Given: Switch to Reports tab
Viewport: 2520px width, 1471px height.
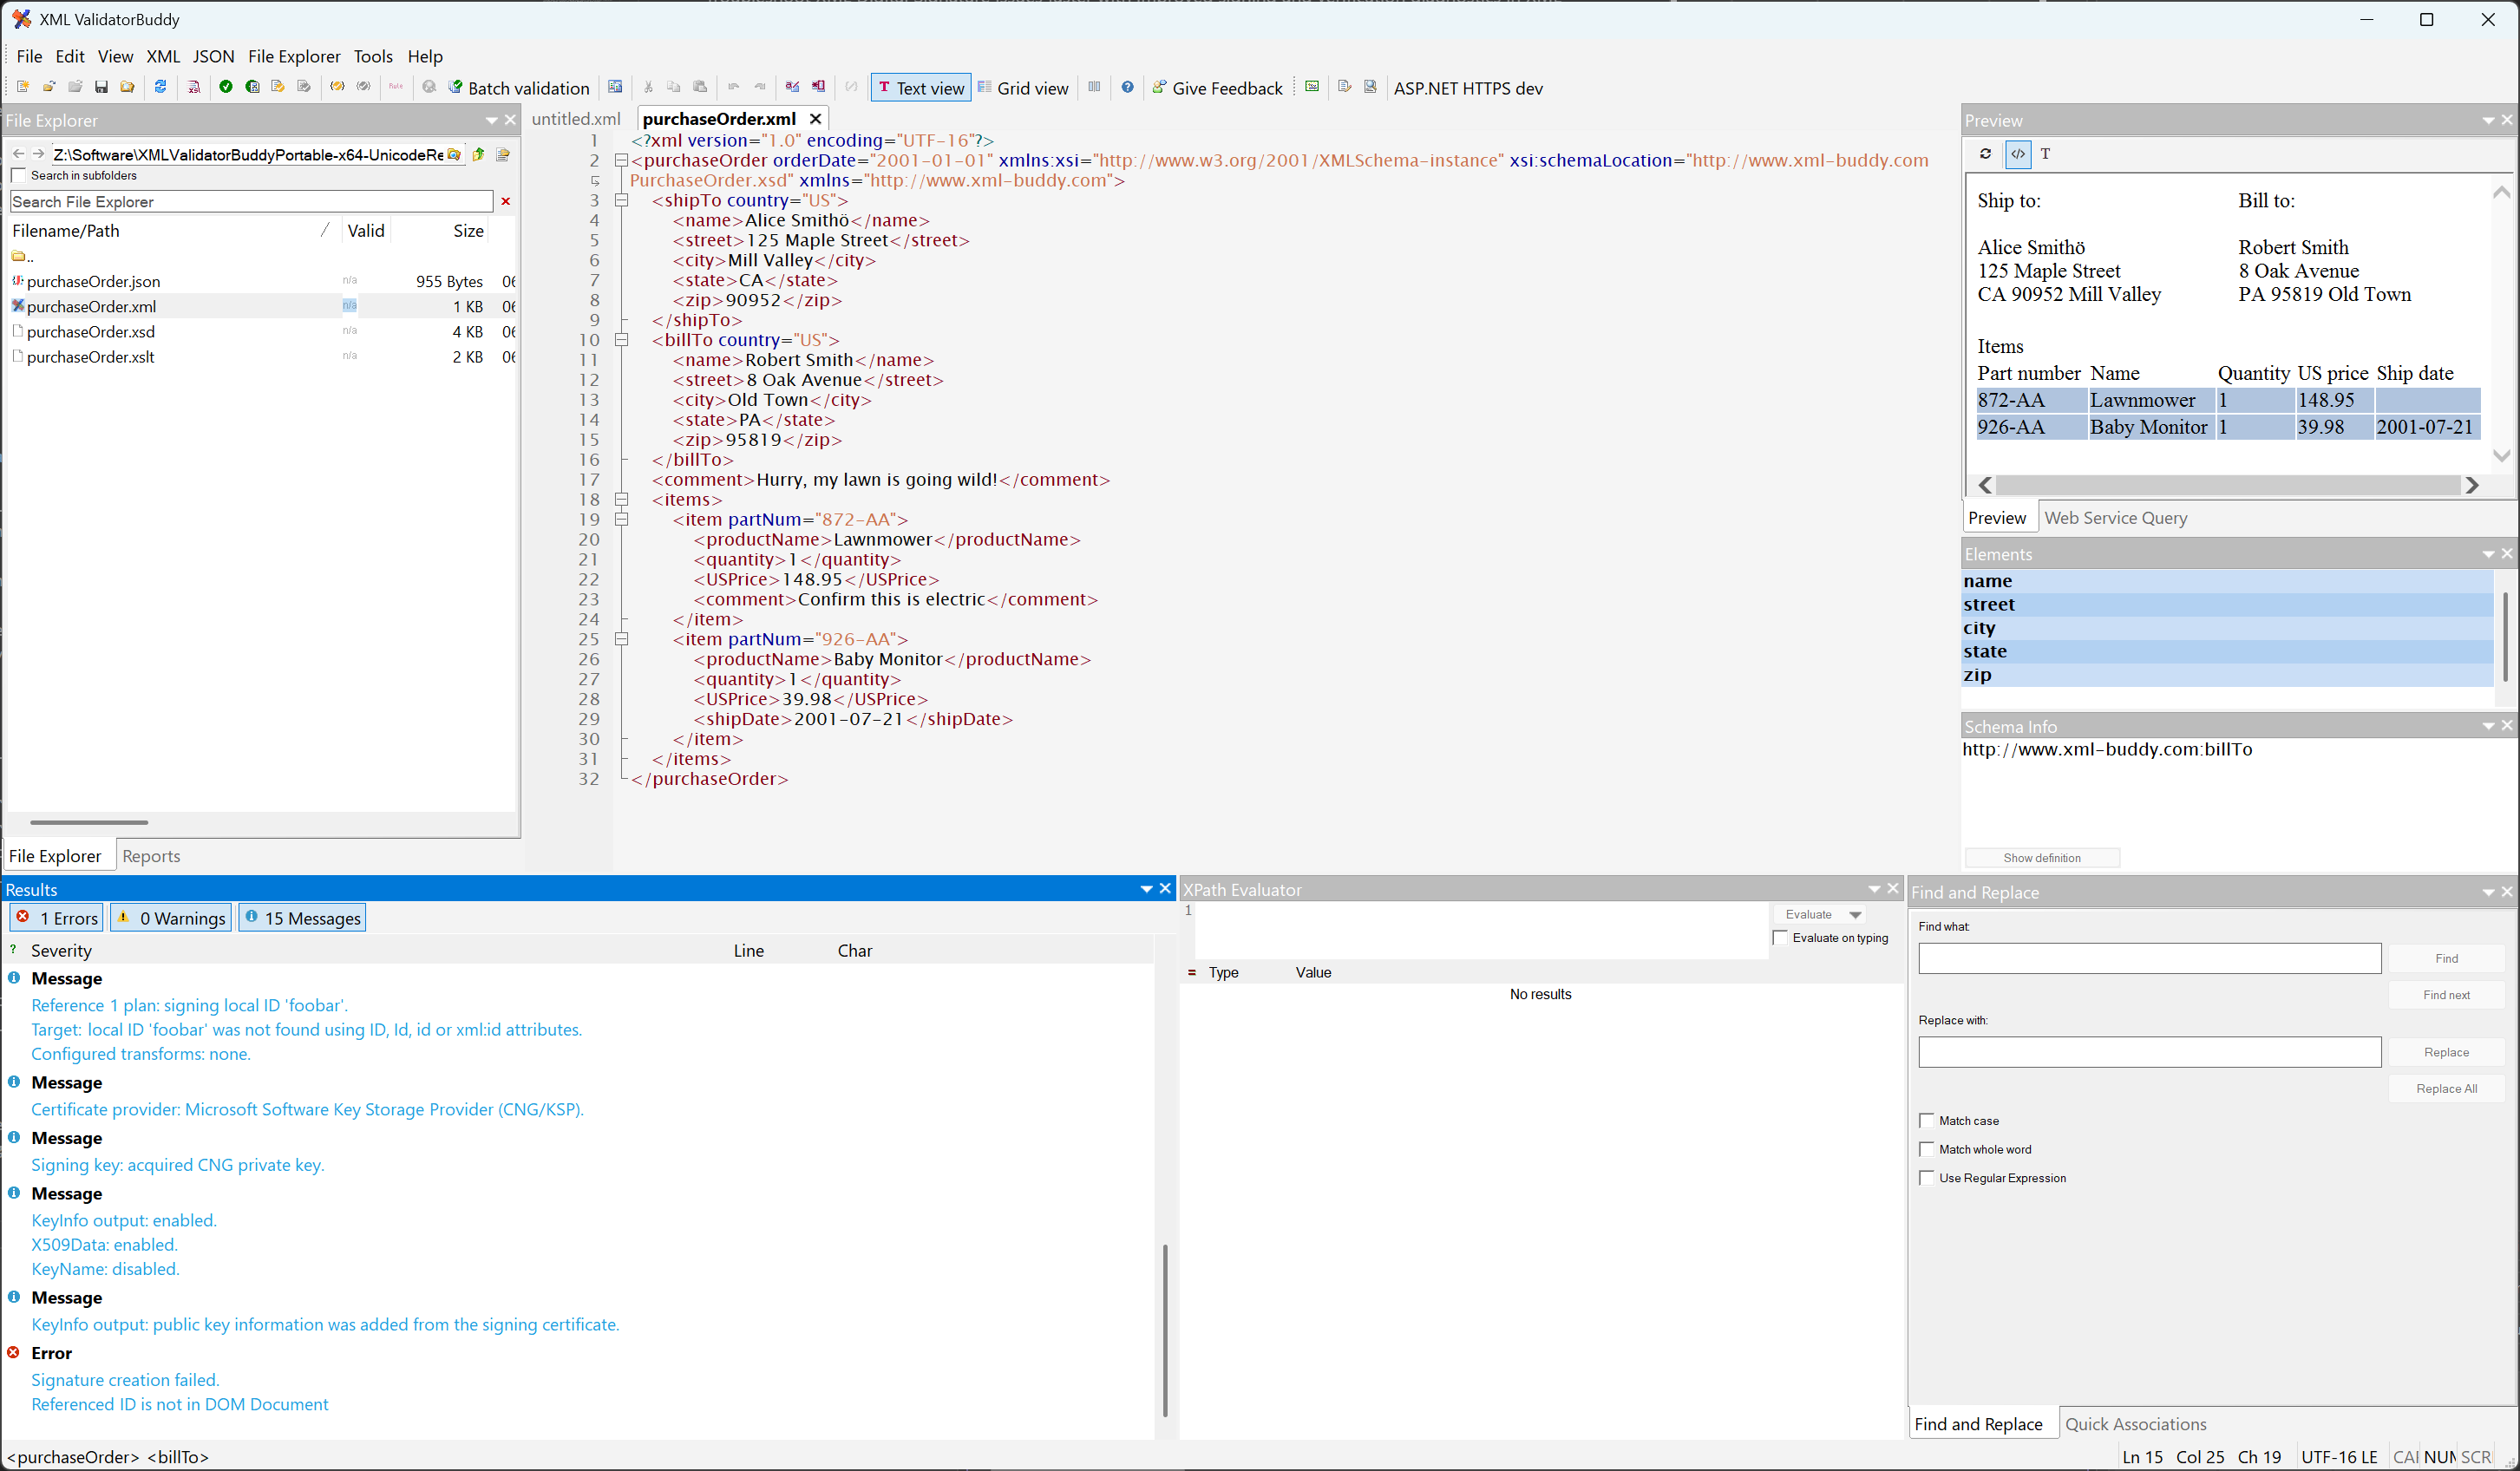Looking at the screenshot, I should (x=151, y=856).
